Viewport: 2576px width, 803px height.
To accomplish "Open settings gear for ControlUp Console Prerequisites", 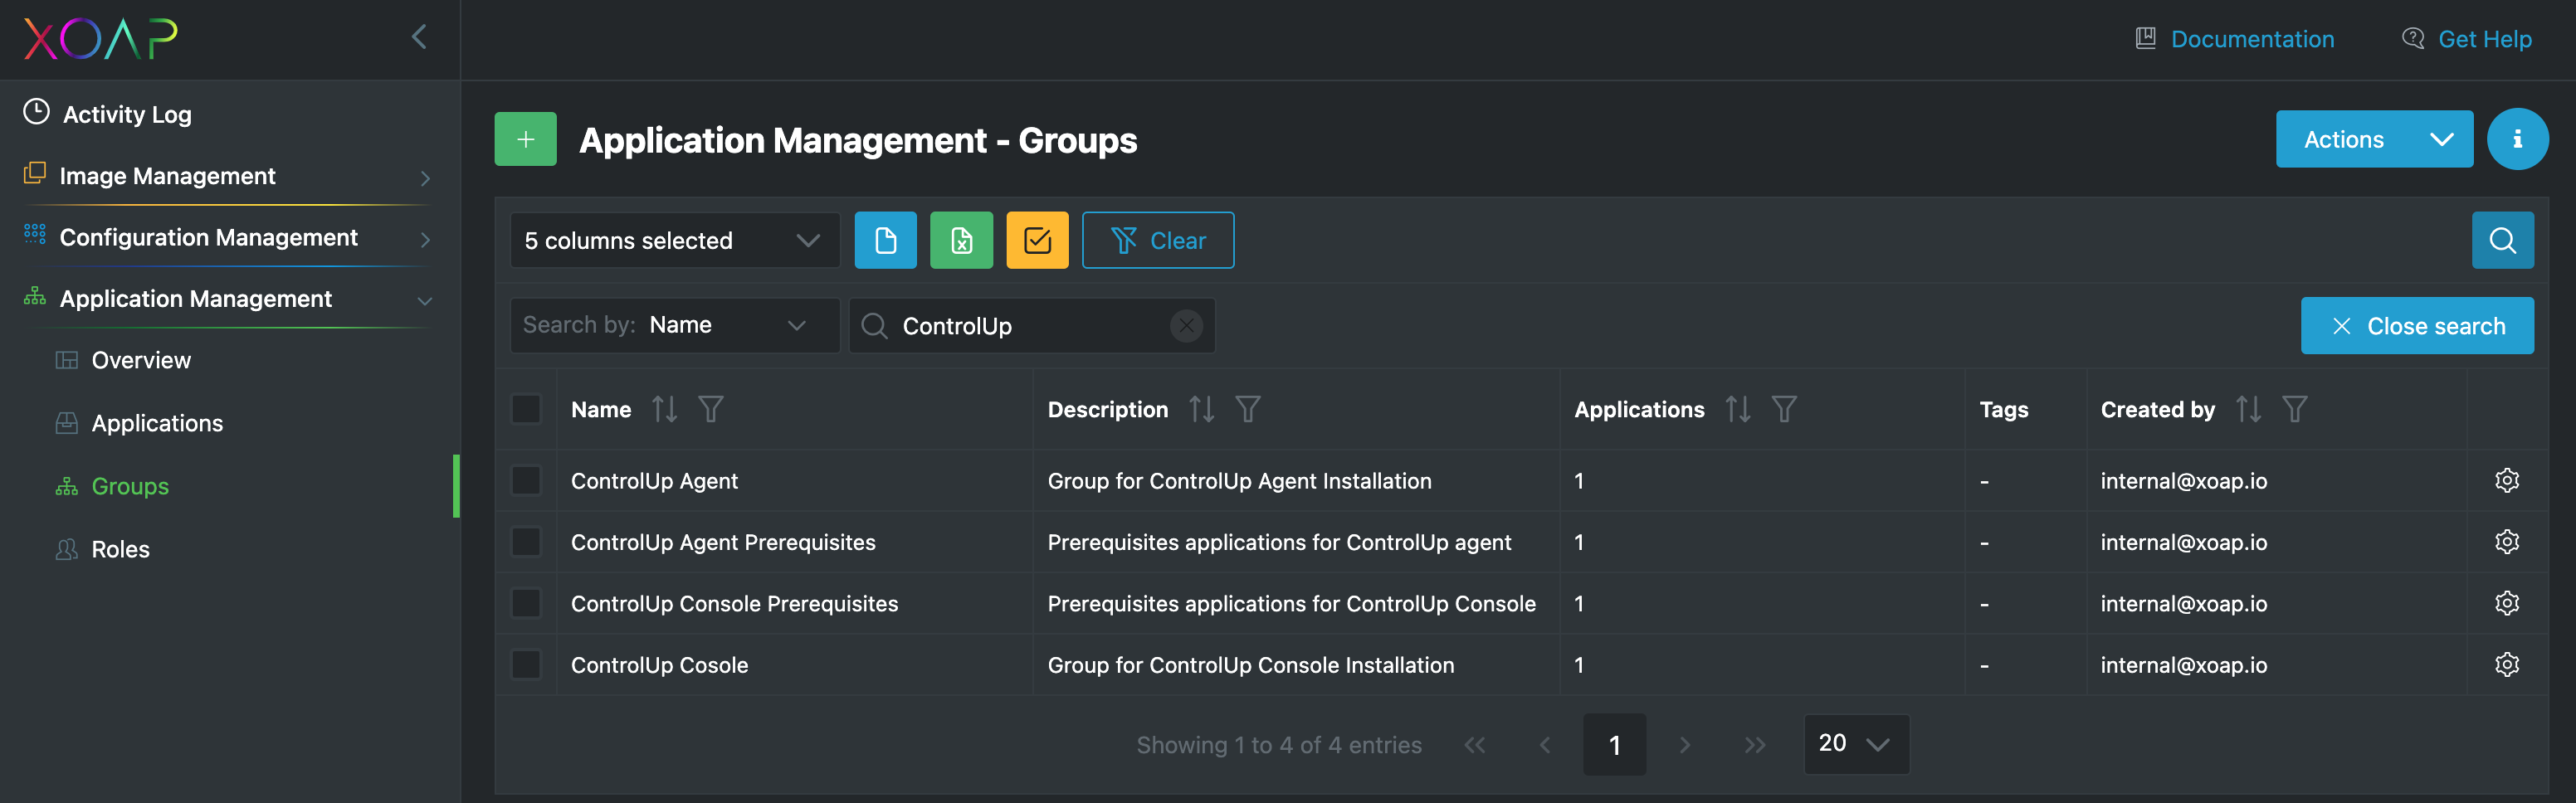I will pos(2506,604).
